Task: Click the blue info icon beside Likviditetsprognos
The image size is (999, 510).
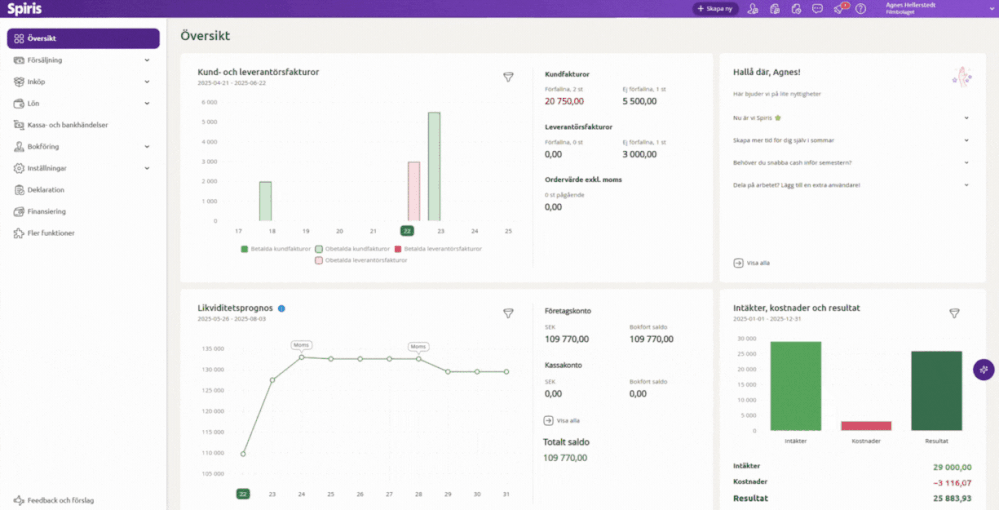Action: pos(282,309)
